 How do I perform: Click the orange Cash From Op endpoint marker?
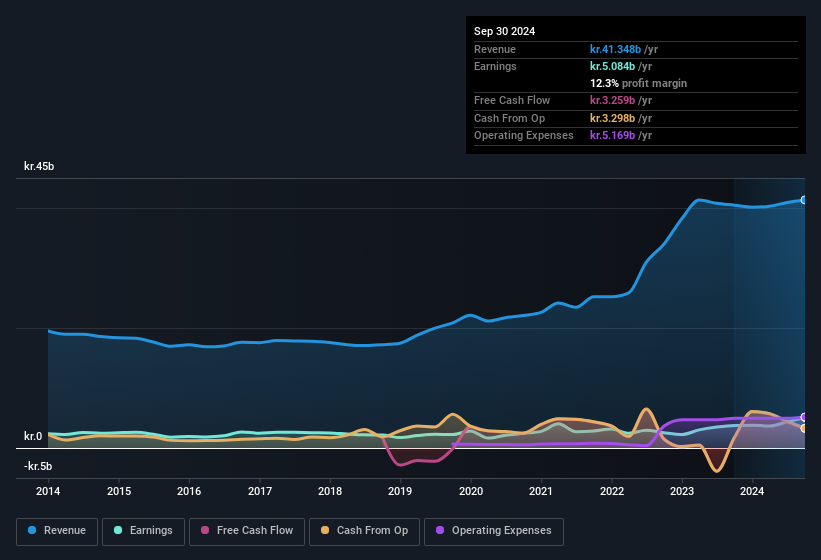(x=804, y=428)
